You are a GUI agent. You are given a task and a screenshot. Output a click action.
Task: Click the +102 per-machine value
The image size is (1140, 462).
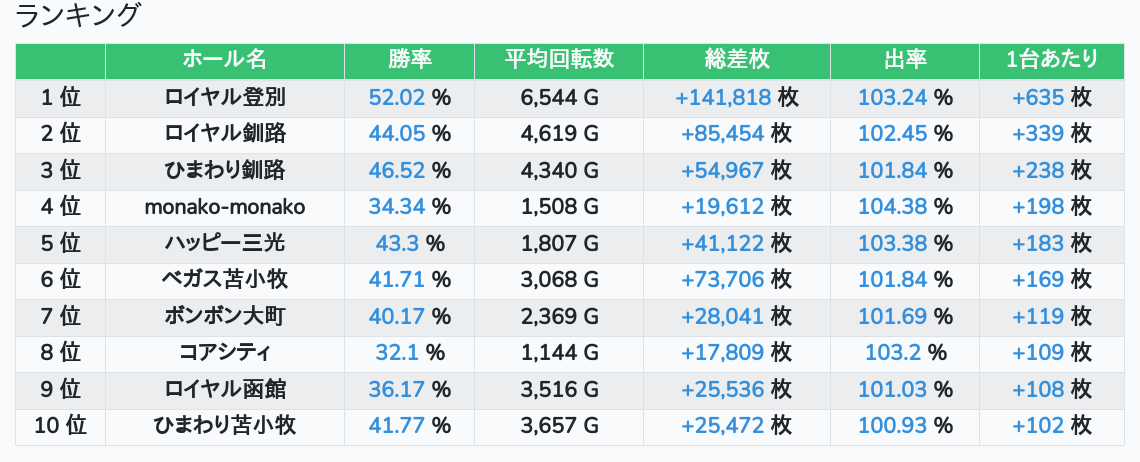tap(1038, 426)
